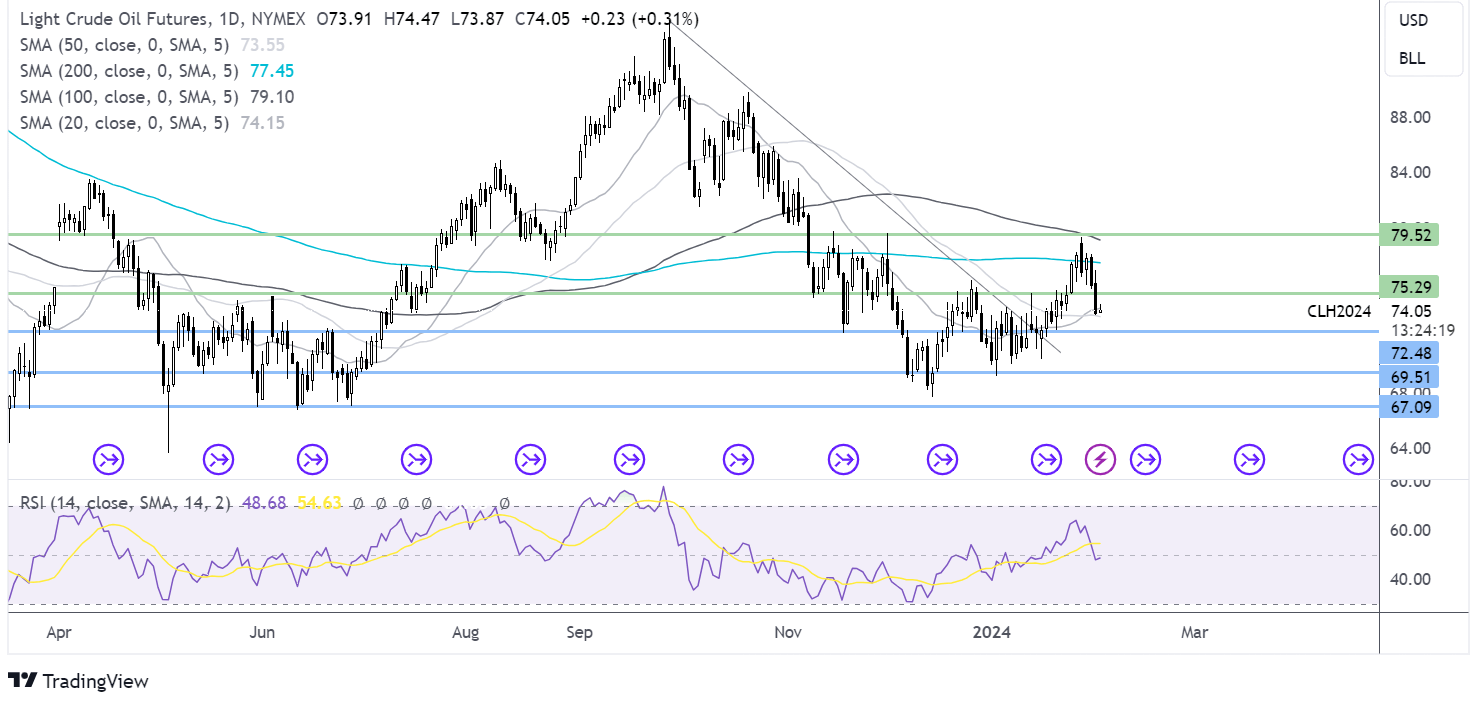Click the RSI value 48.68
Image resolution: width=1484 pixels, height=707 pixels.
pos(264,503)
